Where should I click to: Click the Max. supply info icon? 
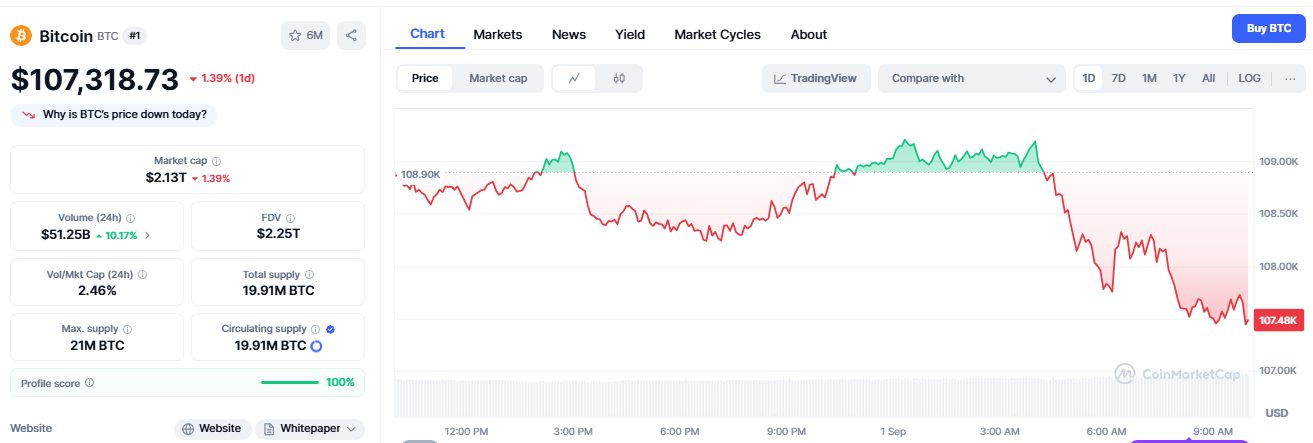pyautogui.click(x=127, y=329)
